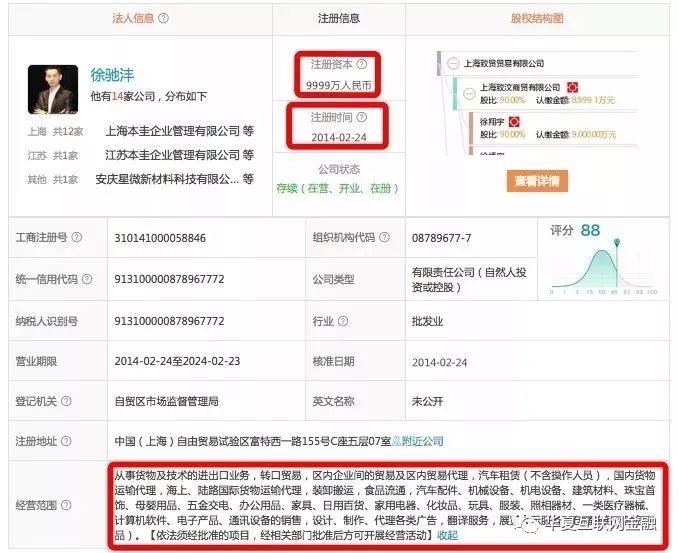Open 安庆星微新材料科技有限公... link
This screenshot has width=678, height=553.
[167, 179]
